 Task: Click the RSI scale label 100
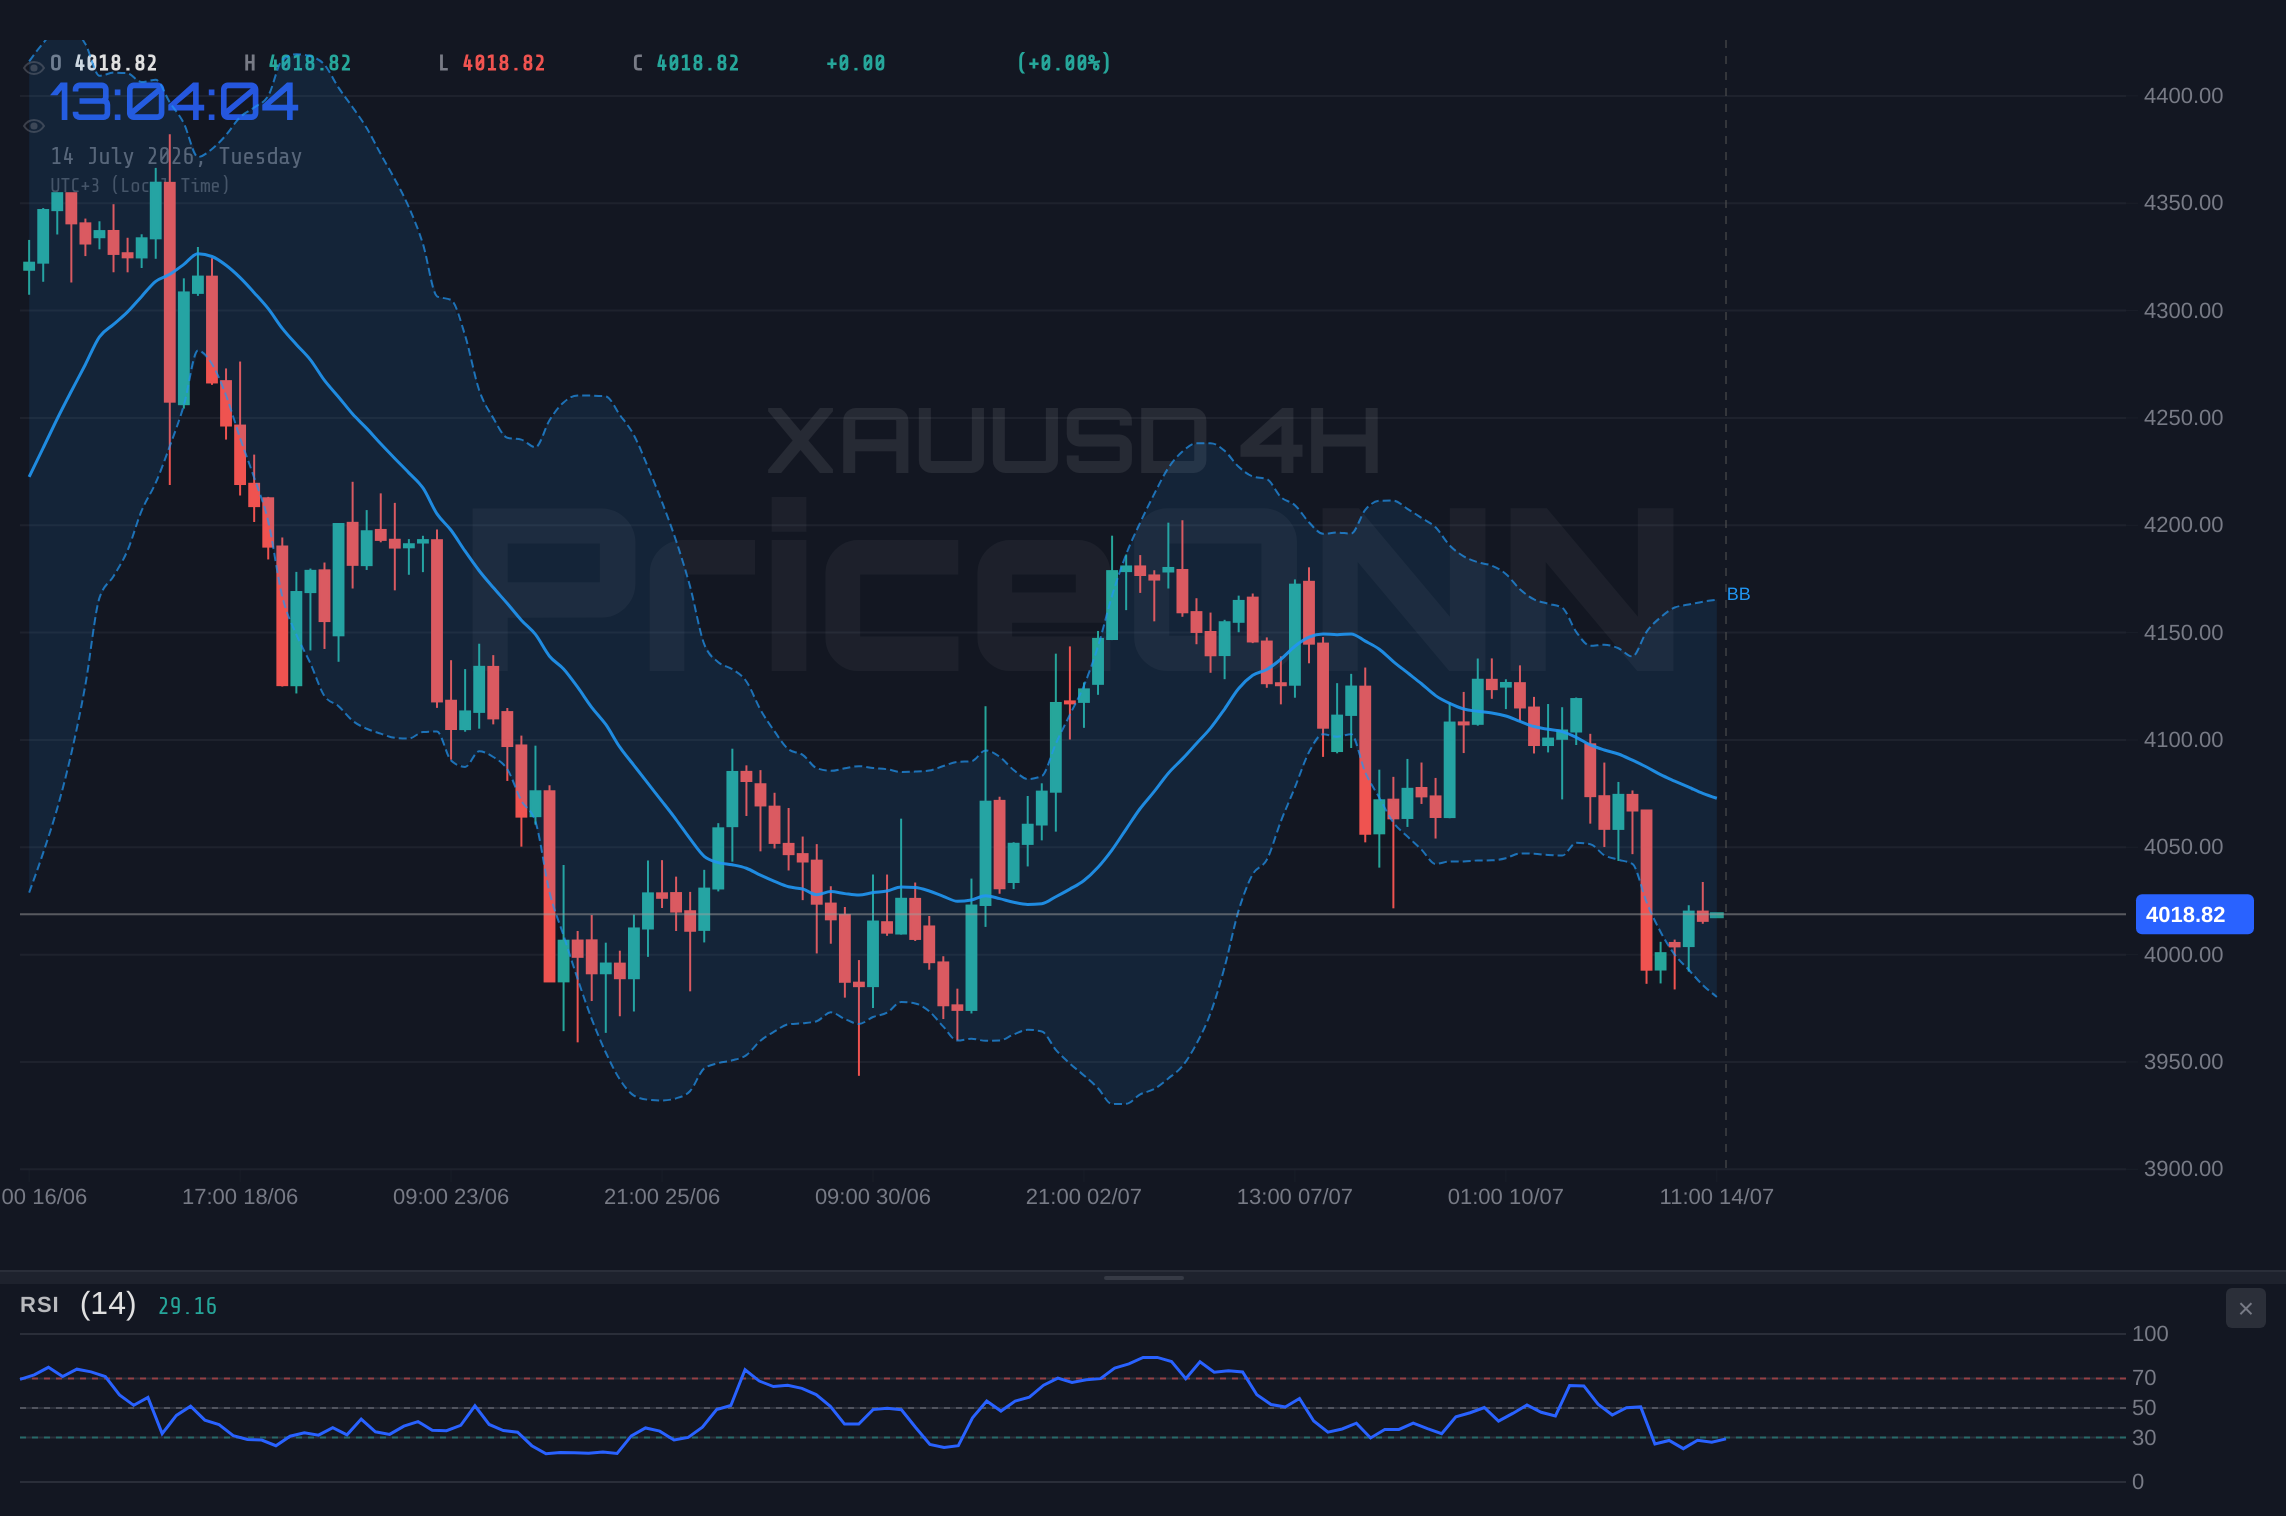tap(2150, 1334)
